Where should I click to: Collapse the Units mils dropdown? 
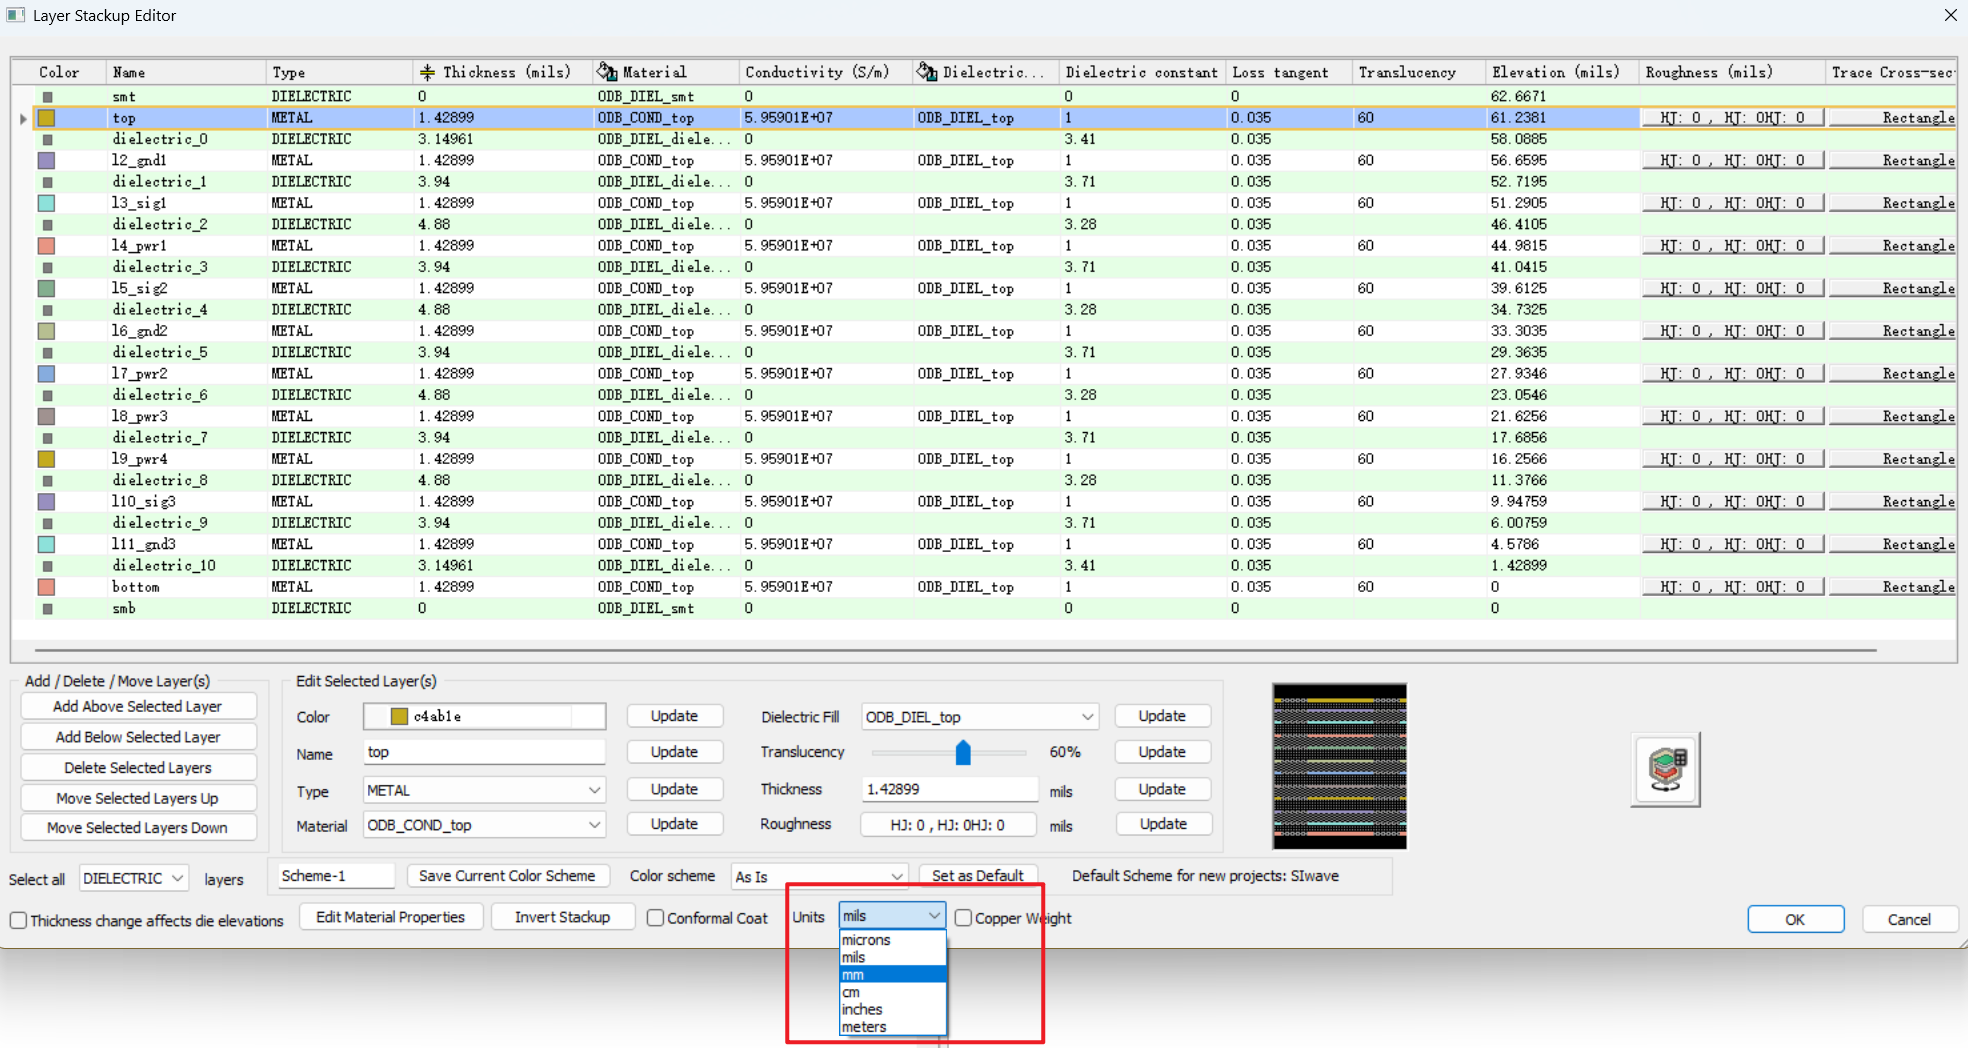point(892,916)
